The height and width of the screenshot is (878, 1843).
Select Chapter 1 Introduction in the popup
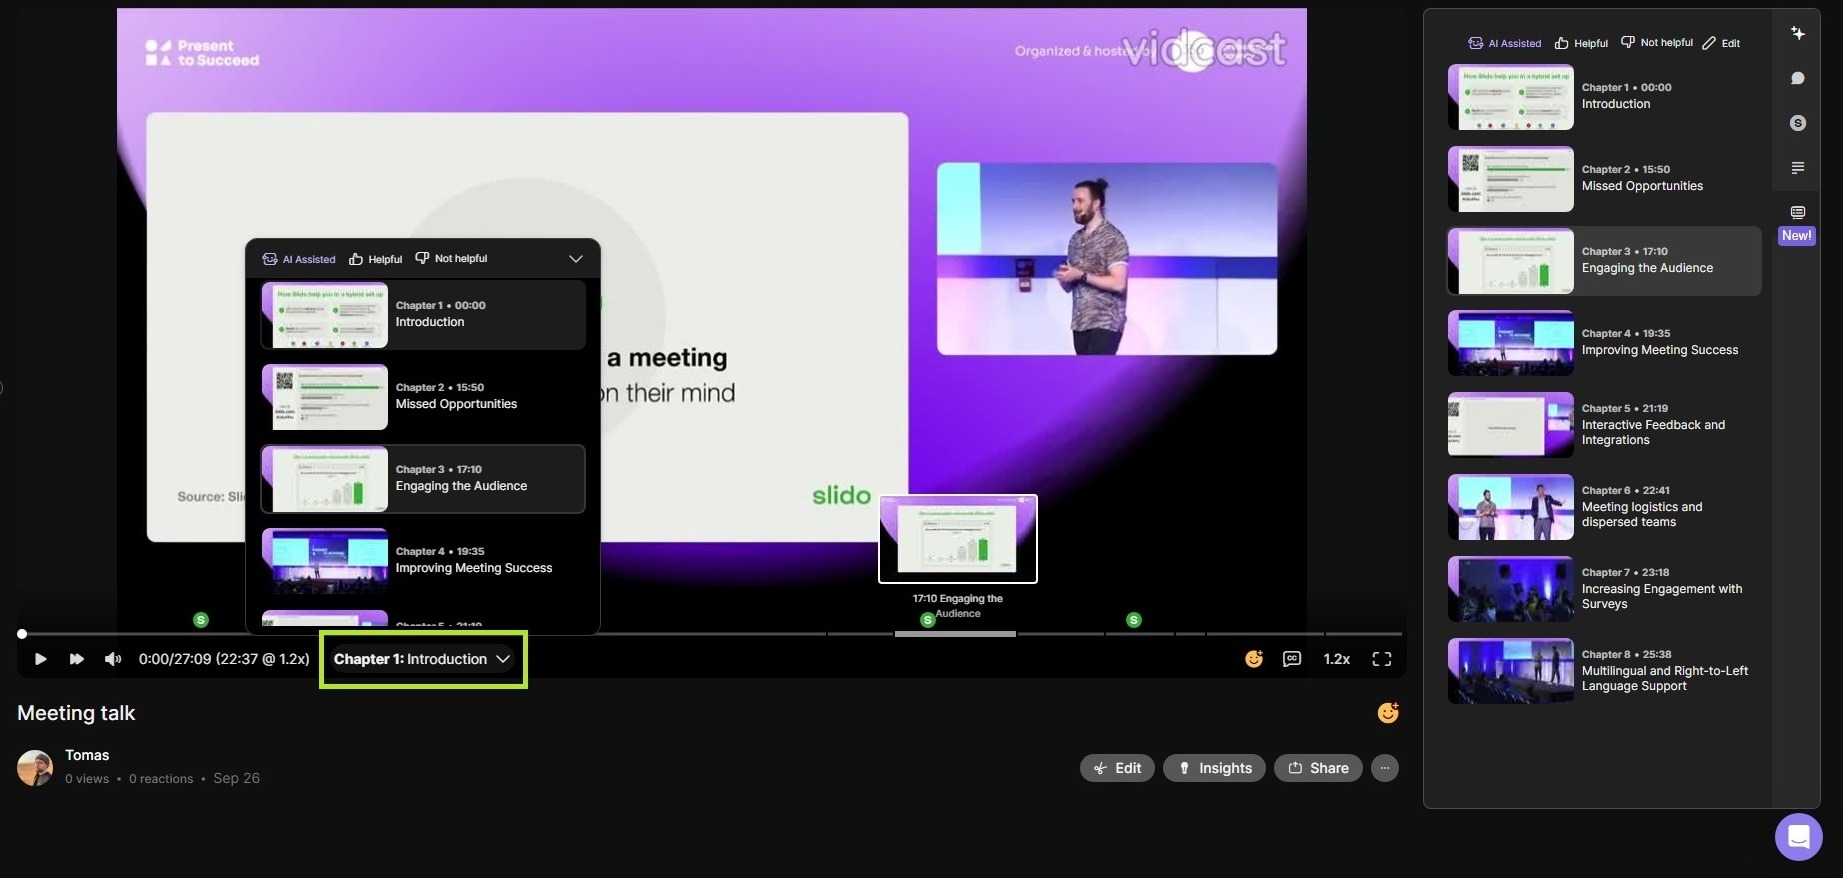423,314
